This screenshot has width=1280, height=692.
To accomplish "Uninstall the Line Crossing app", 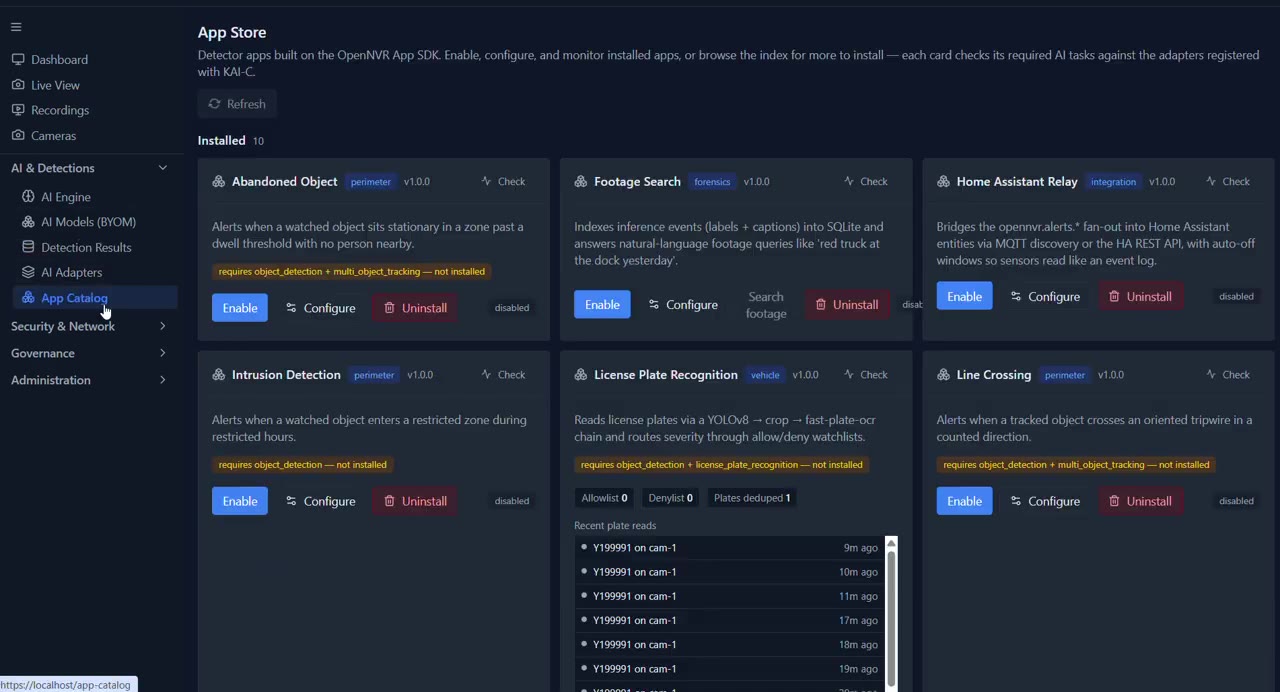I will (1140, 501).
